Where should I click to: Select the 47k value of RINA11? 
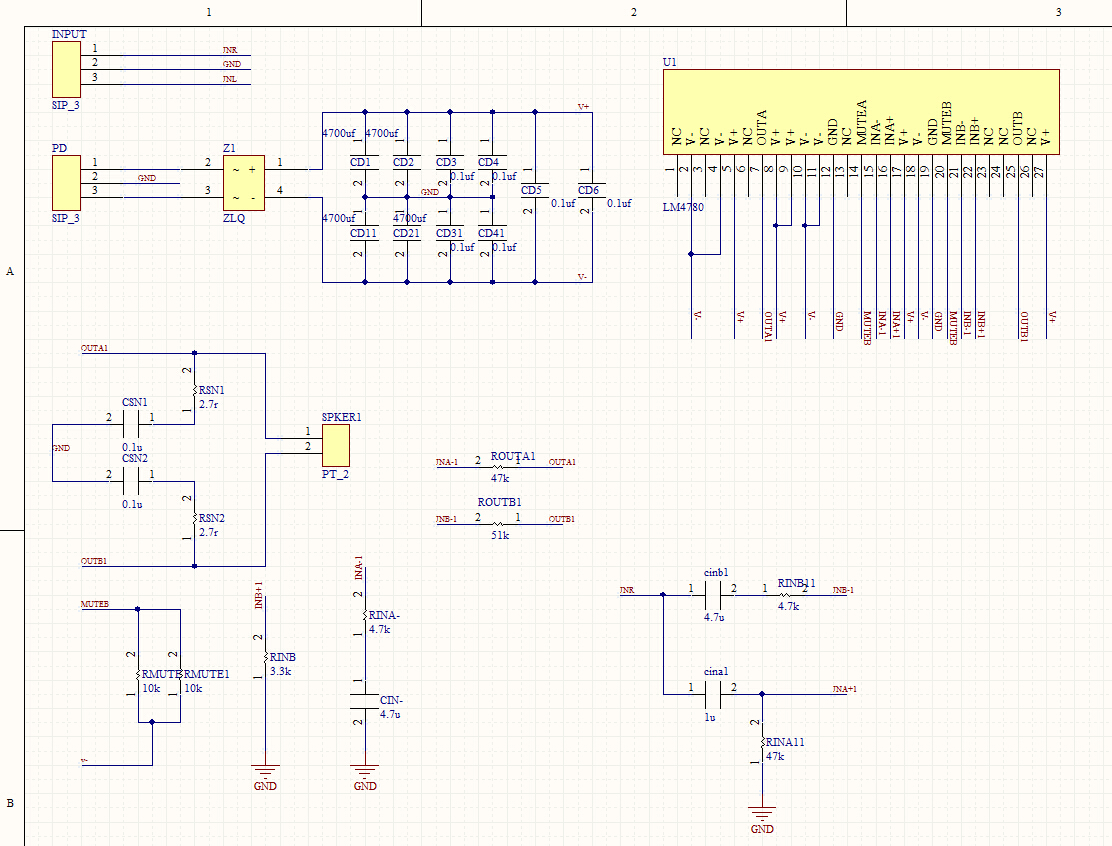pos(775,757)
